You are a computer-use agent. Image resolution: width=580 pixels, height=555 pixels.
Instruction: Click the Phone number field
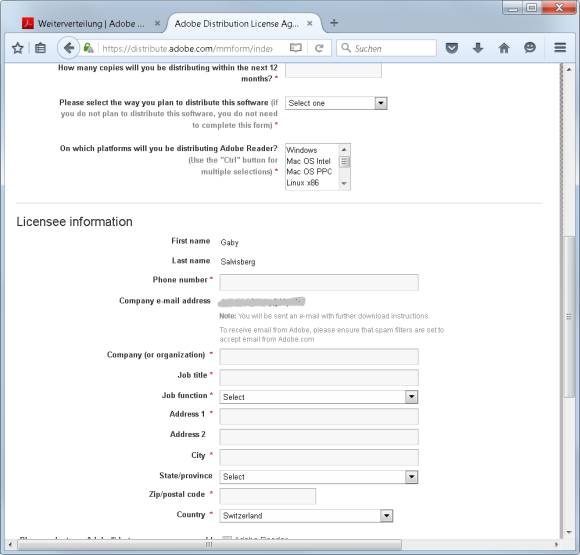point(319,282)
